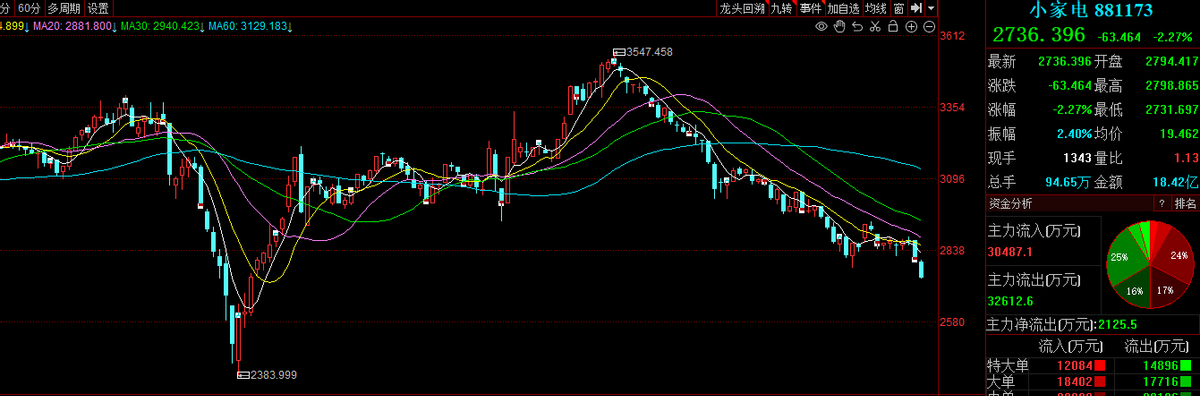This screenshot has width=1200, height=396.
Task: Open the 多周期 multi-period tab
Action: [63, 8]
